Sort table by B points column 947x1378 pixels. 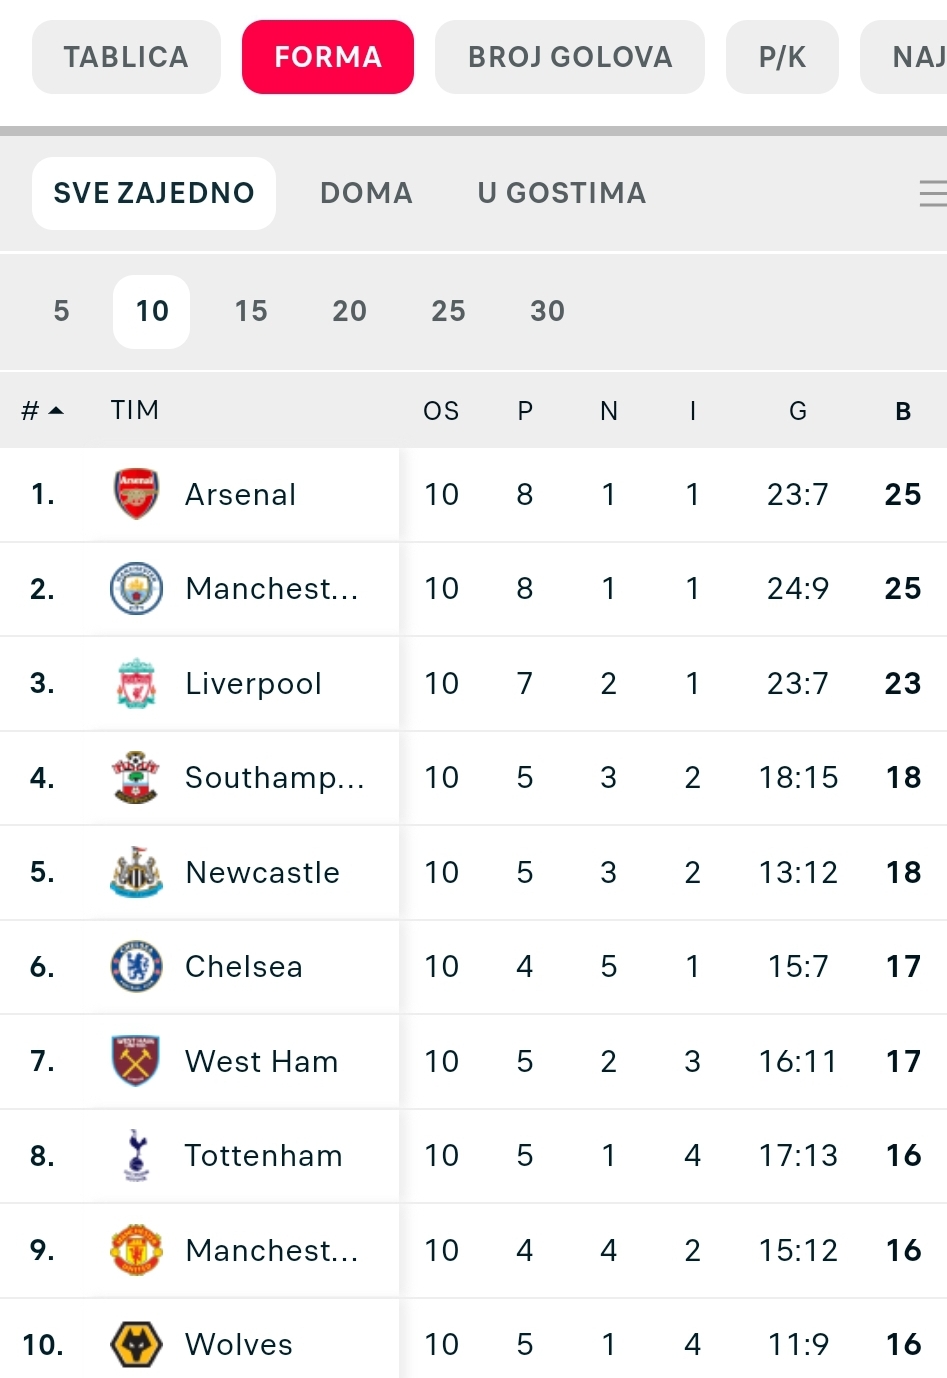pos(902,411)
